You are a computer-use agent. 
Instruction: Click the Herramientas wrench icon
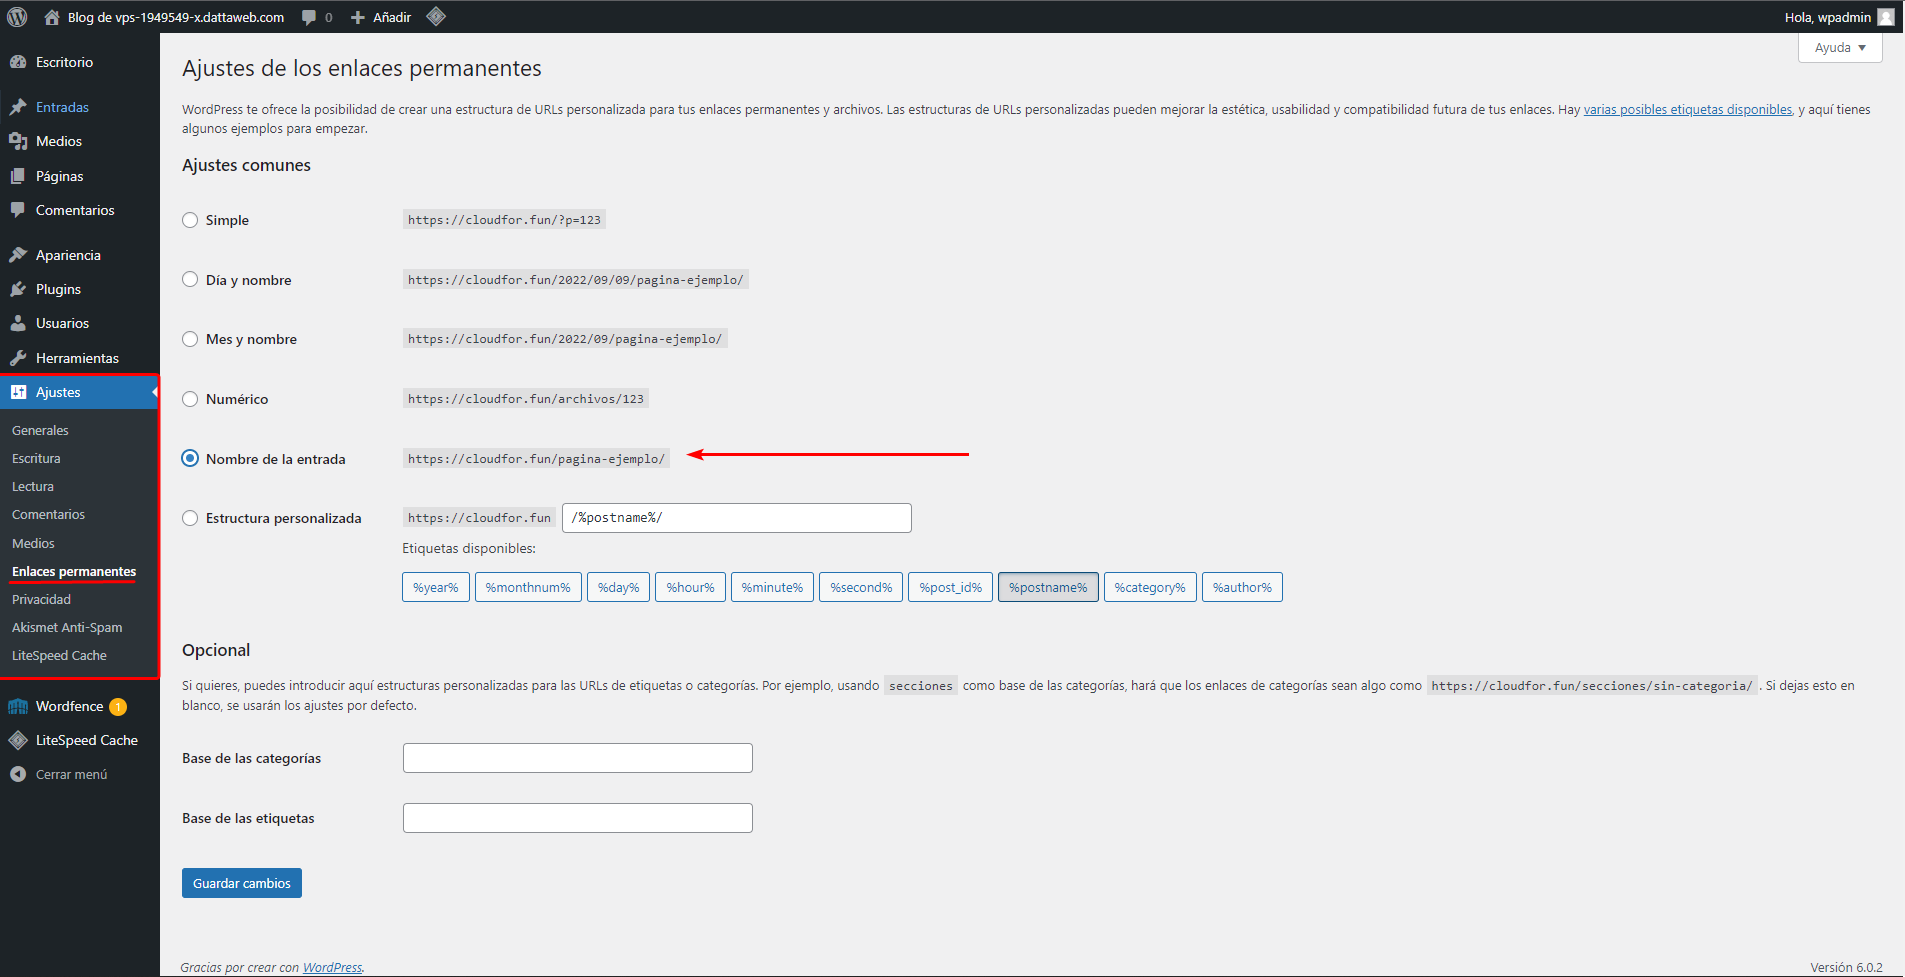pos(18,358)
